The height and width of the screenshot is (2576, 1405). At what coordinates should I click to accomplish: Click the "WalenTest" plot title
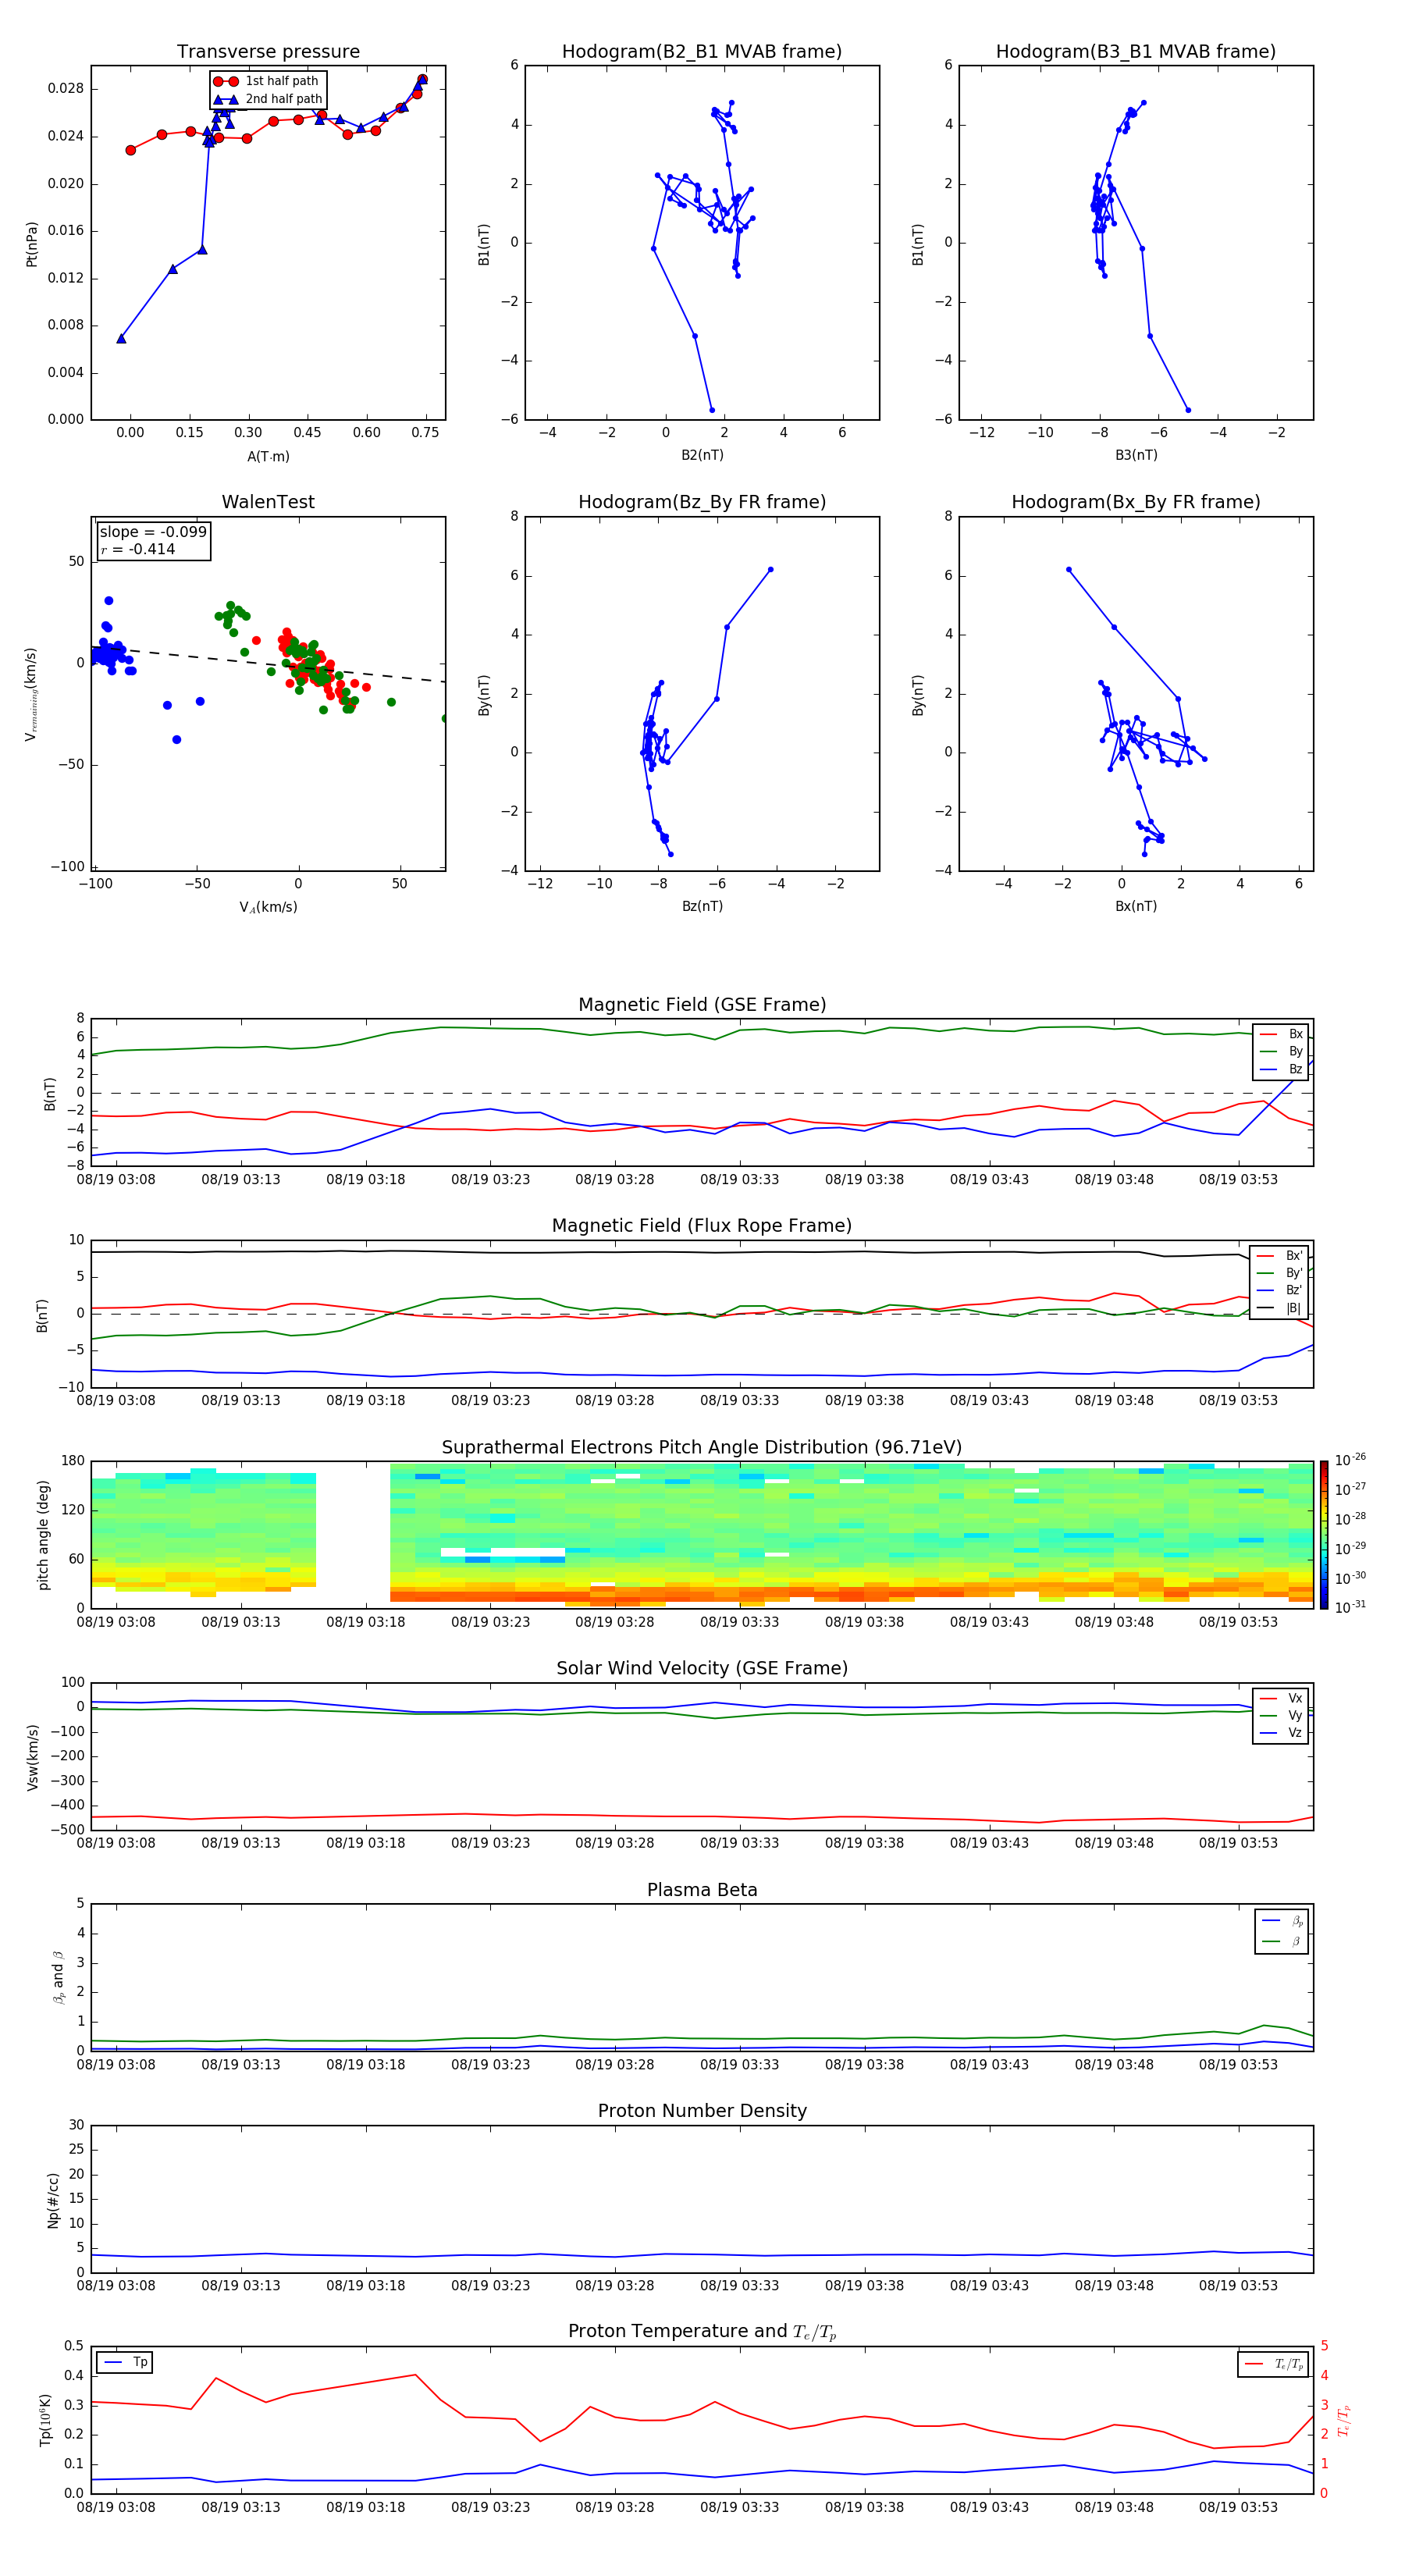268,502
